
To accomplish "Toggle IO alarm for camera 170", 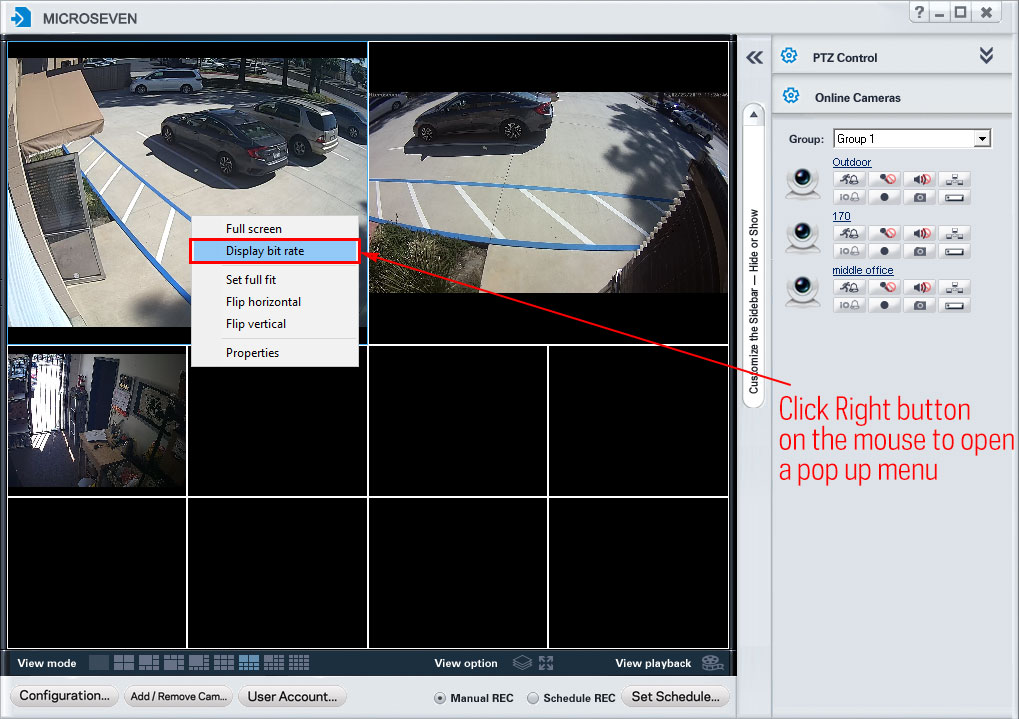I will (x=849, y=251).
